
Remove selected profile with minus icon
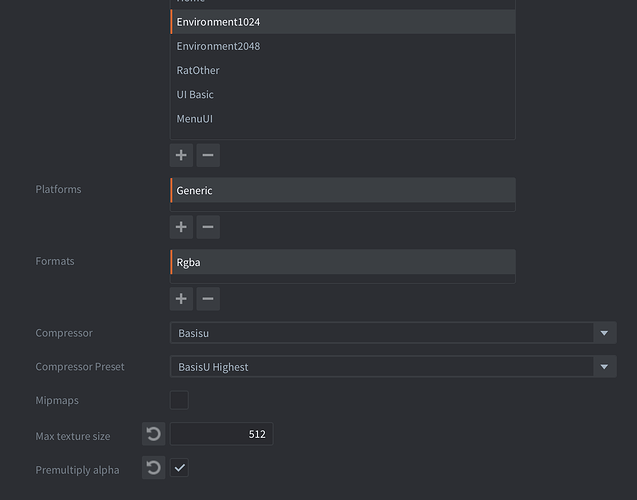point(208,155)
